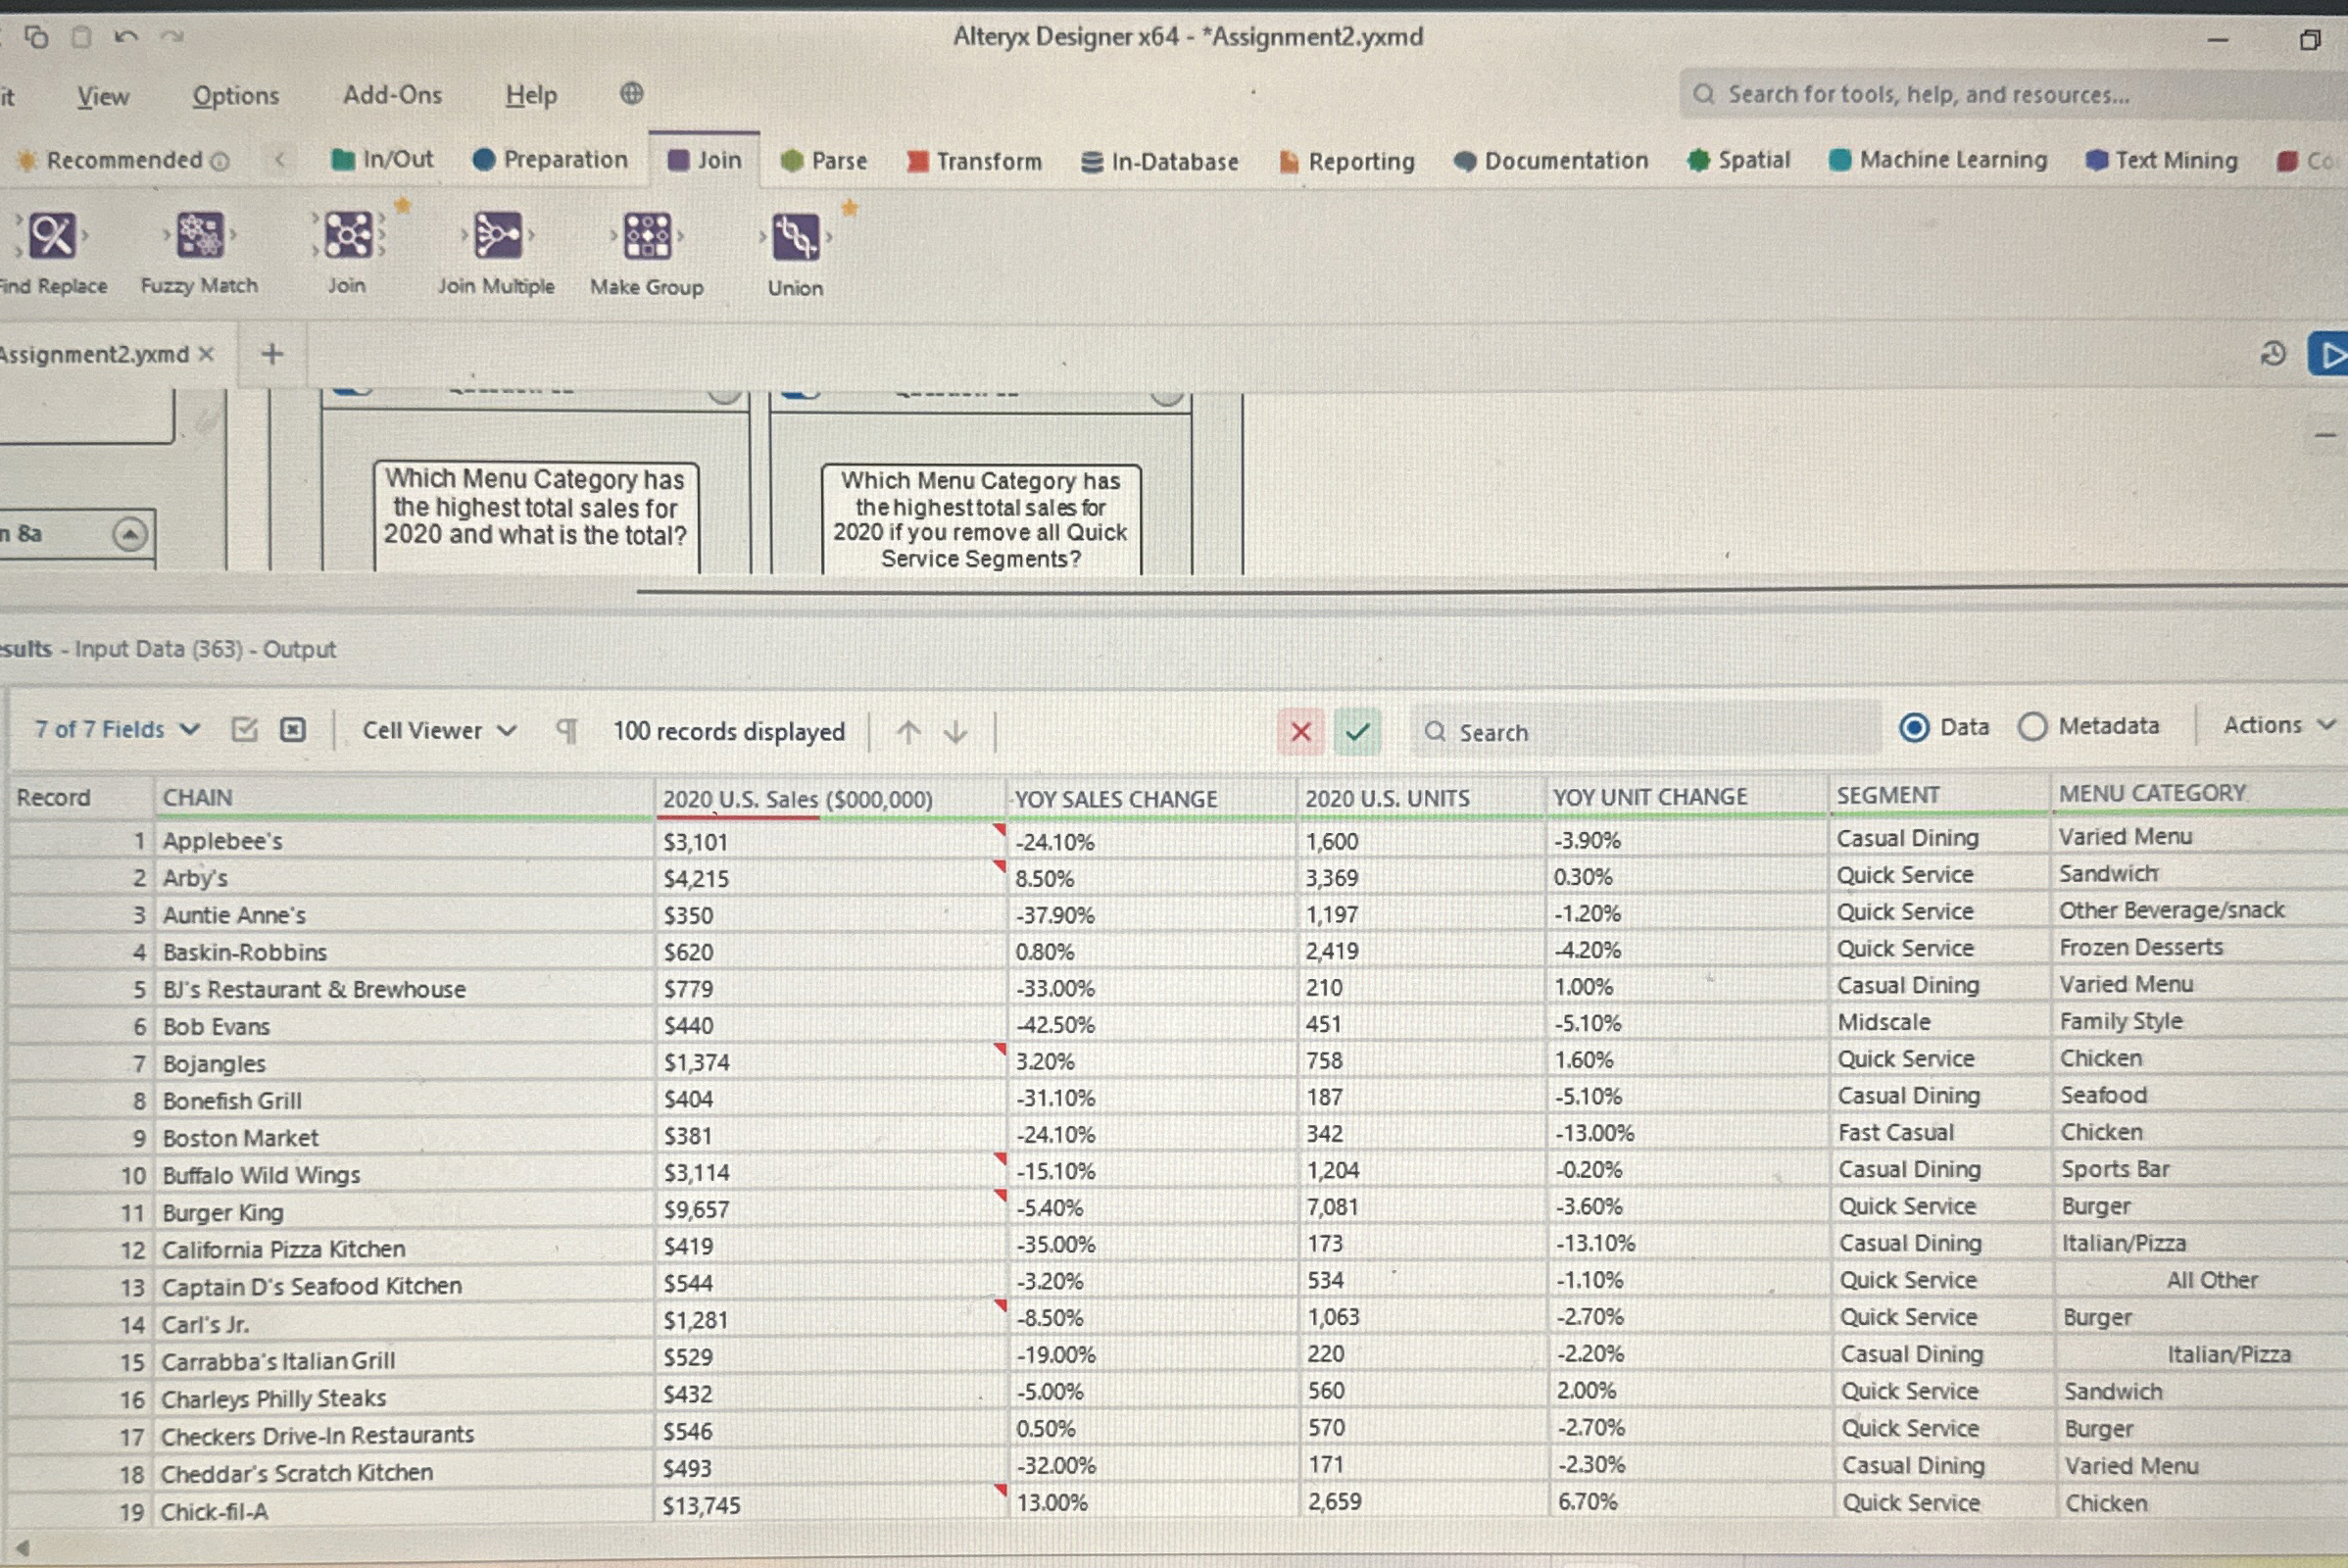Select the Join Multiple tool
Viewport: 2348px width, 1568px height.
(496, 236)
